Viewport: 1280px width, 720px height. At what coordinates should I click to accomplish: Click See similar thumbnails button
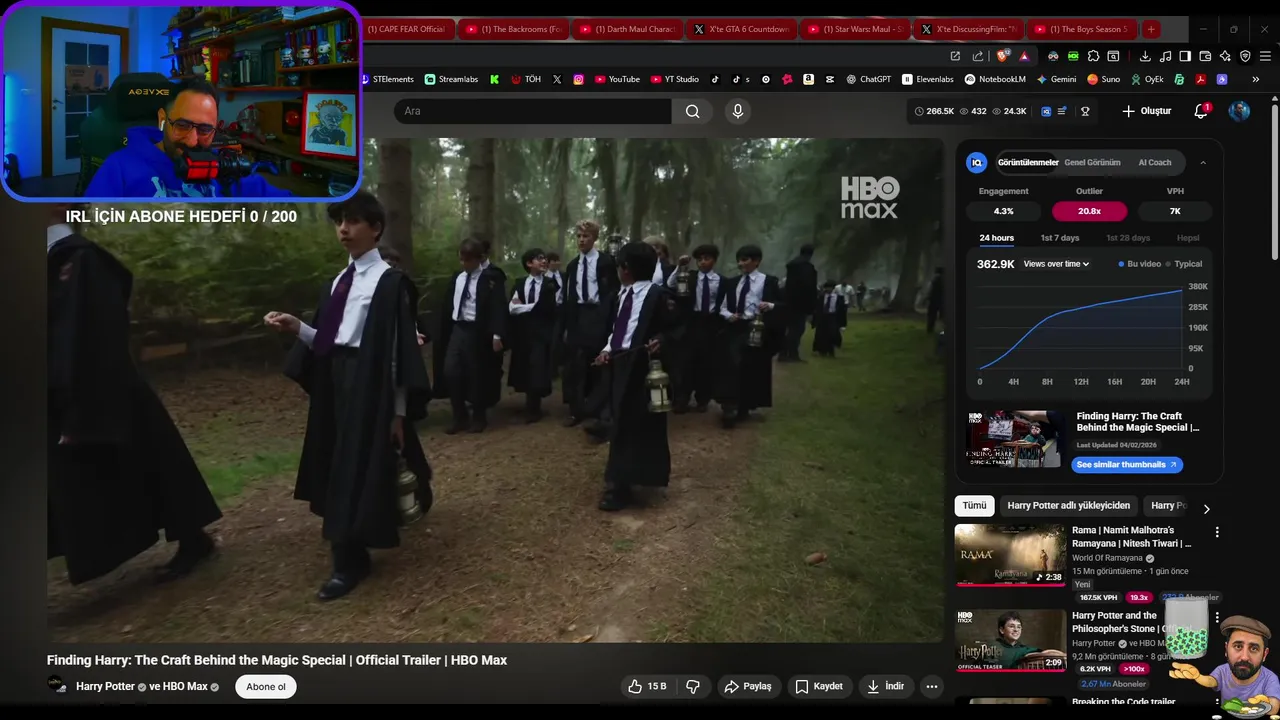[1127, 464]
